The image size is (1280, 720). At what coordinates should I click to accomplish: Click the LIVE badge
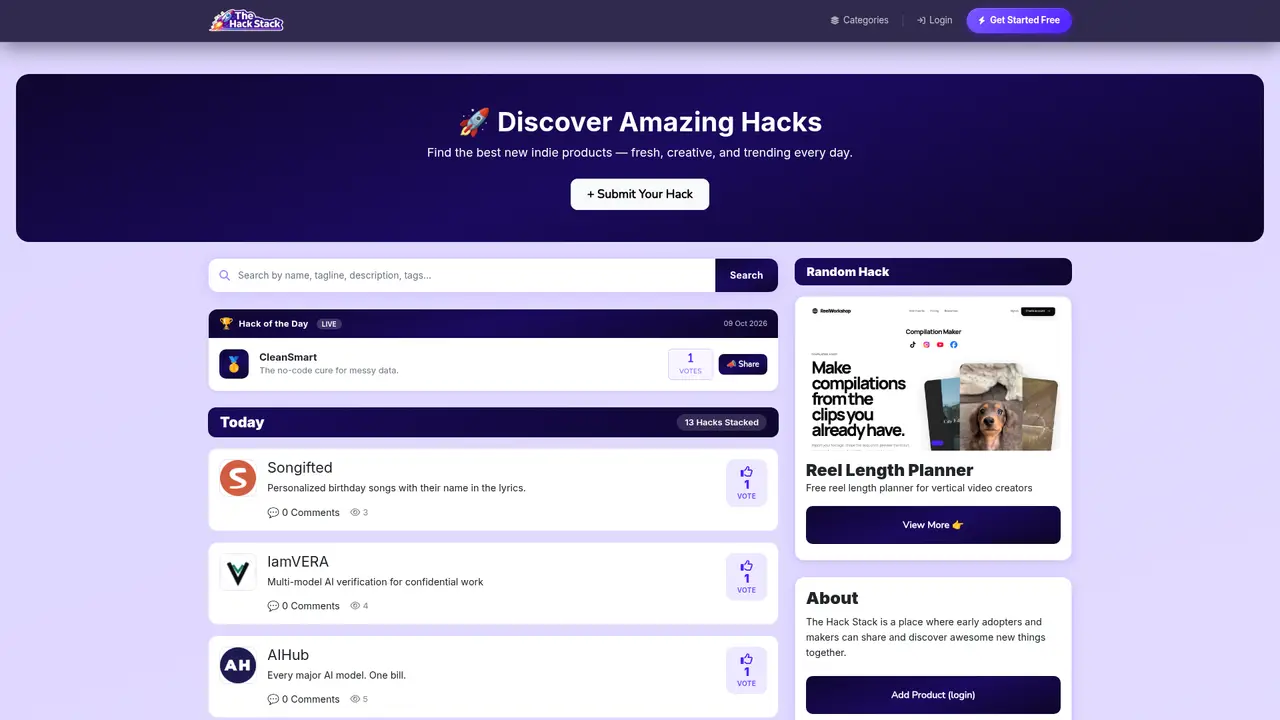[328, 324]
